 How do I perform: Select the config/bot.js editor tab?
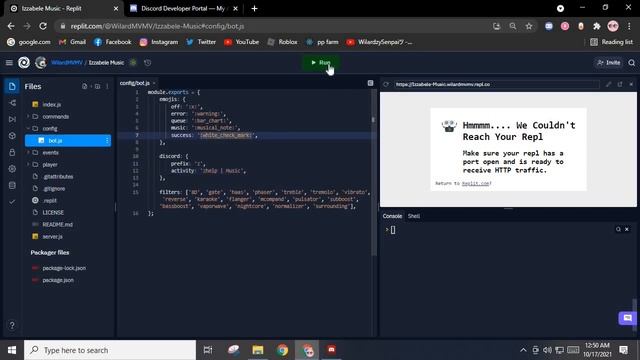tap(137, 83)
